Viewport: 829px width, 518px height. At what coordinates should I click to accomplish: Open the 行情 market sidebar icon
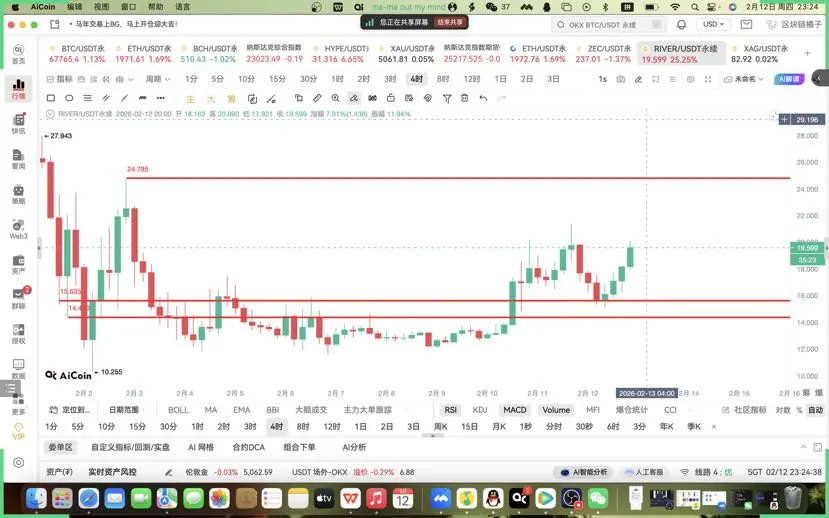coord(19,88)
